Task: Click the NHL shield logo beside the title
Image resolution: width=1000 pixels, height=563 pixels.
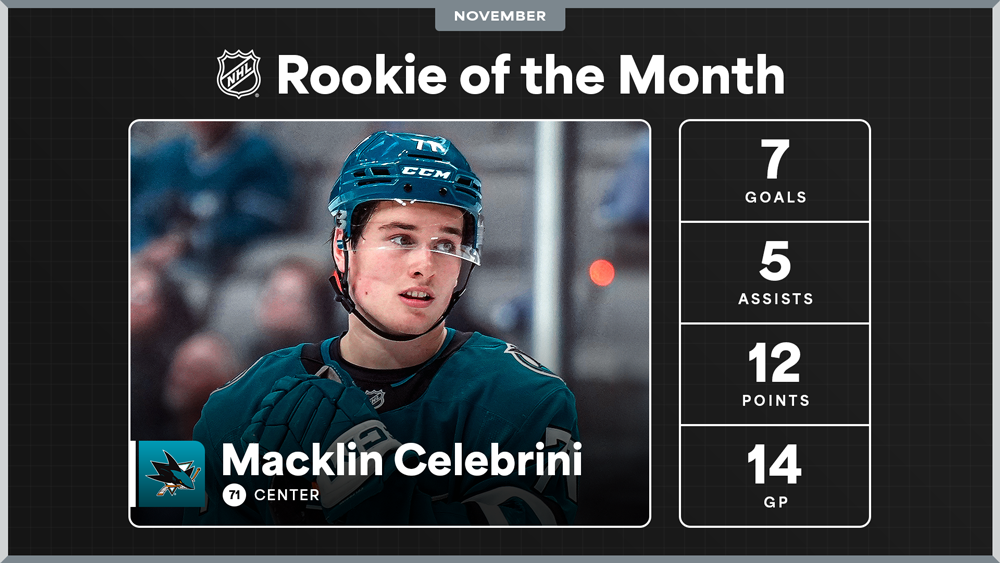Action: pyautogui.click(x=239, y=75)
